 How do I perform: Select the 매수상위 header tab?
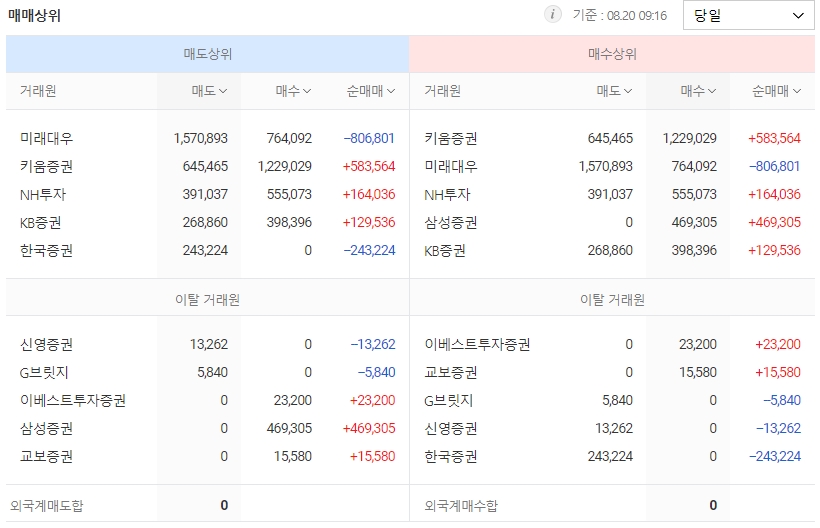tap(612, 54)
